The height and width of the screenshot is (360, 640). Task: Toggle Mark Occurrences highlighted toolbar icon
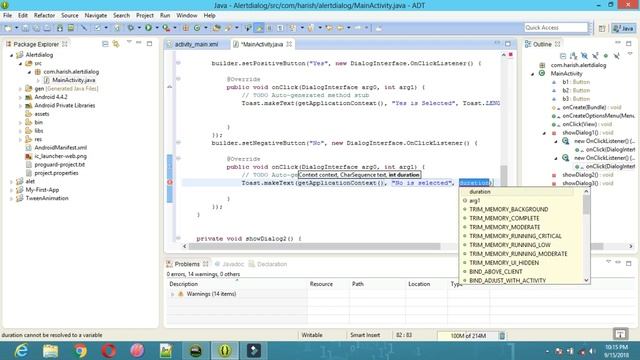click(x=259, y=28)
